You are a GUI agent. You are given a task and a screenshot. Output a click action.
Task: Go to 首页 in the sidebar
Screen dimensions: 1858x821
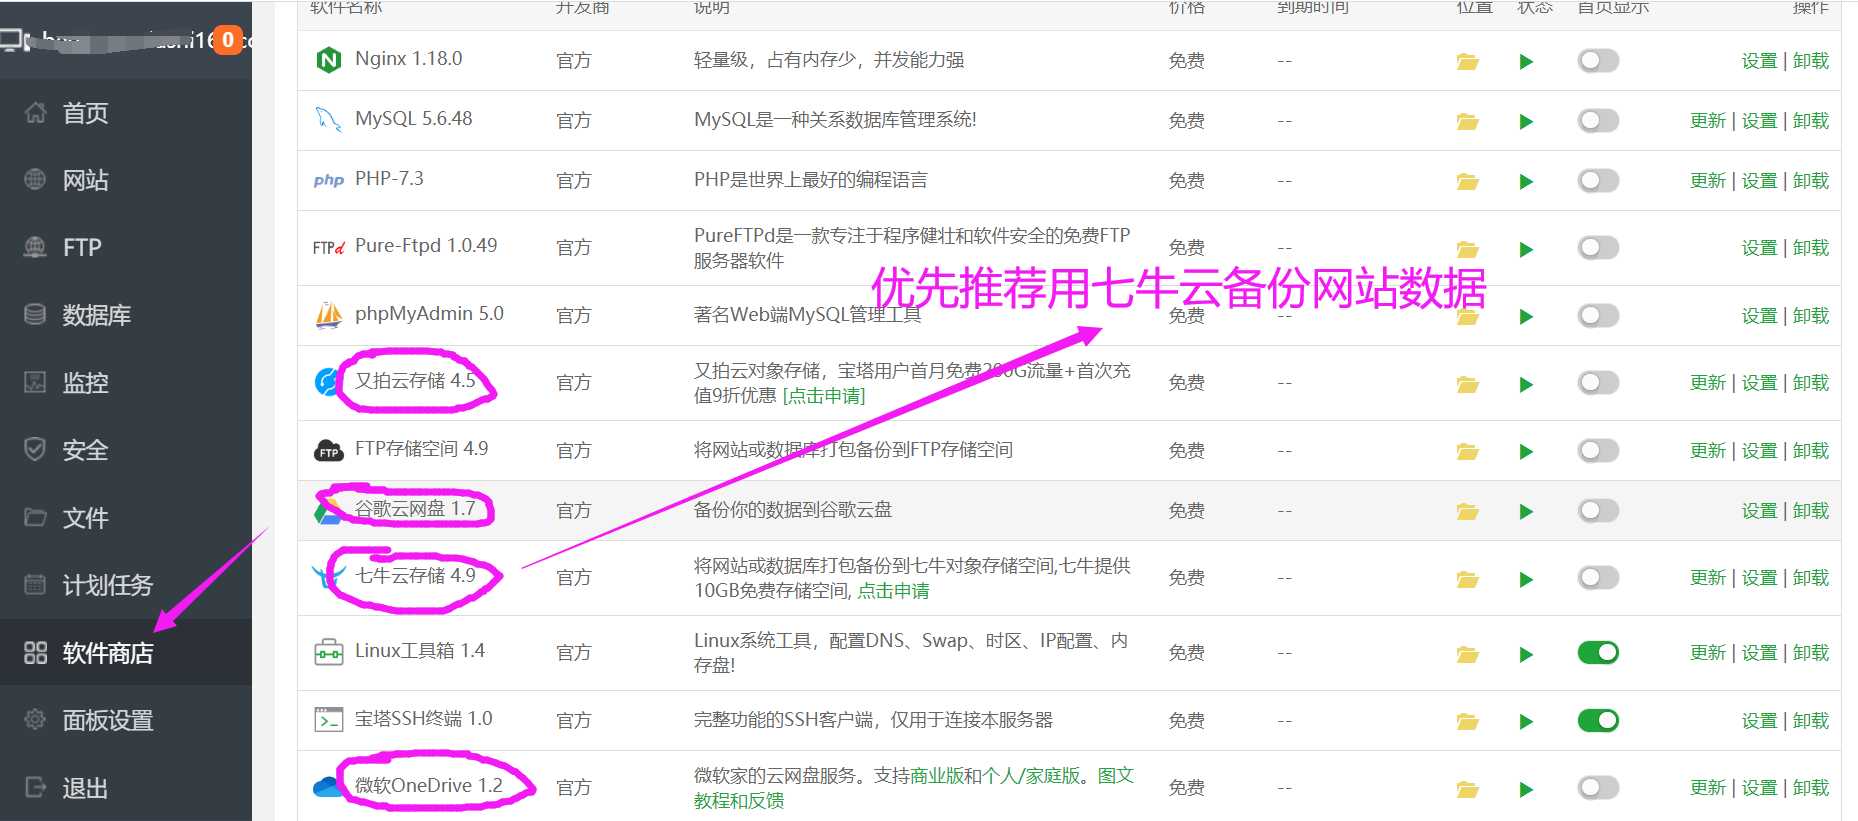[x=126, y=113]
